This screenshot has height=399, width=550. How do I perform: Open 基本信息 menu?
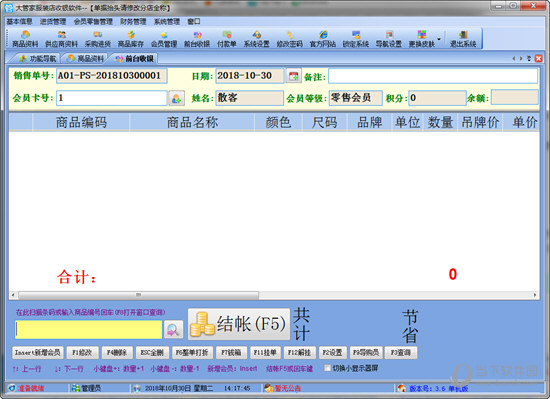coord(19,21)
